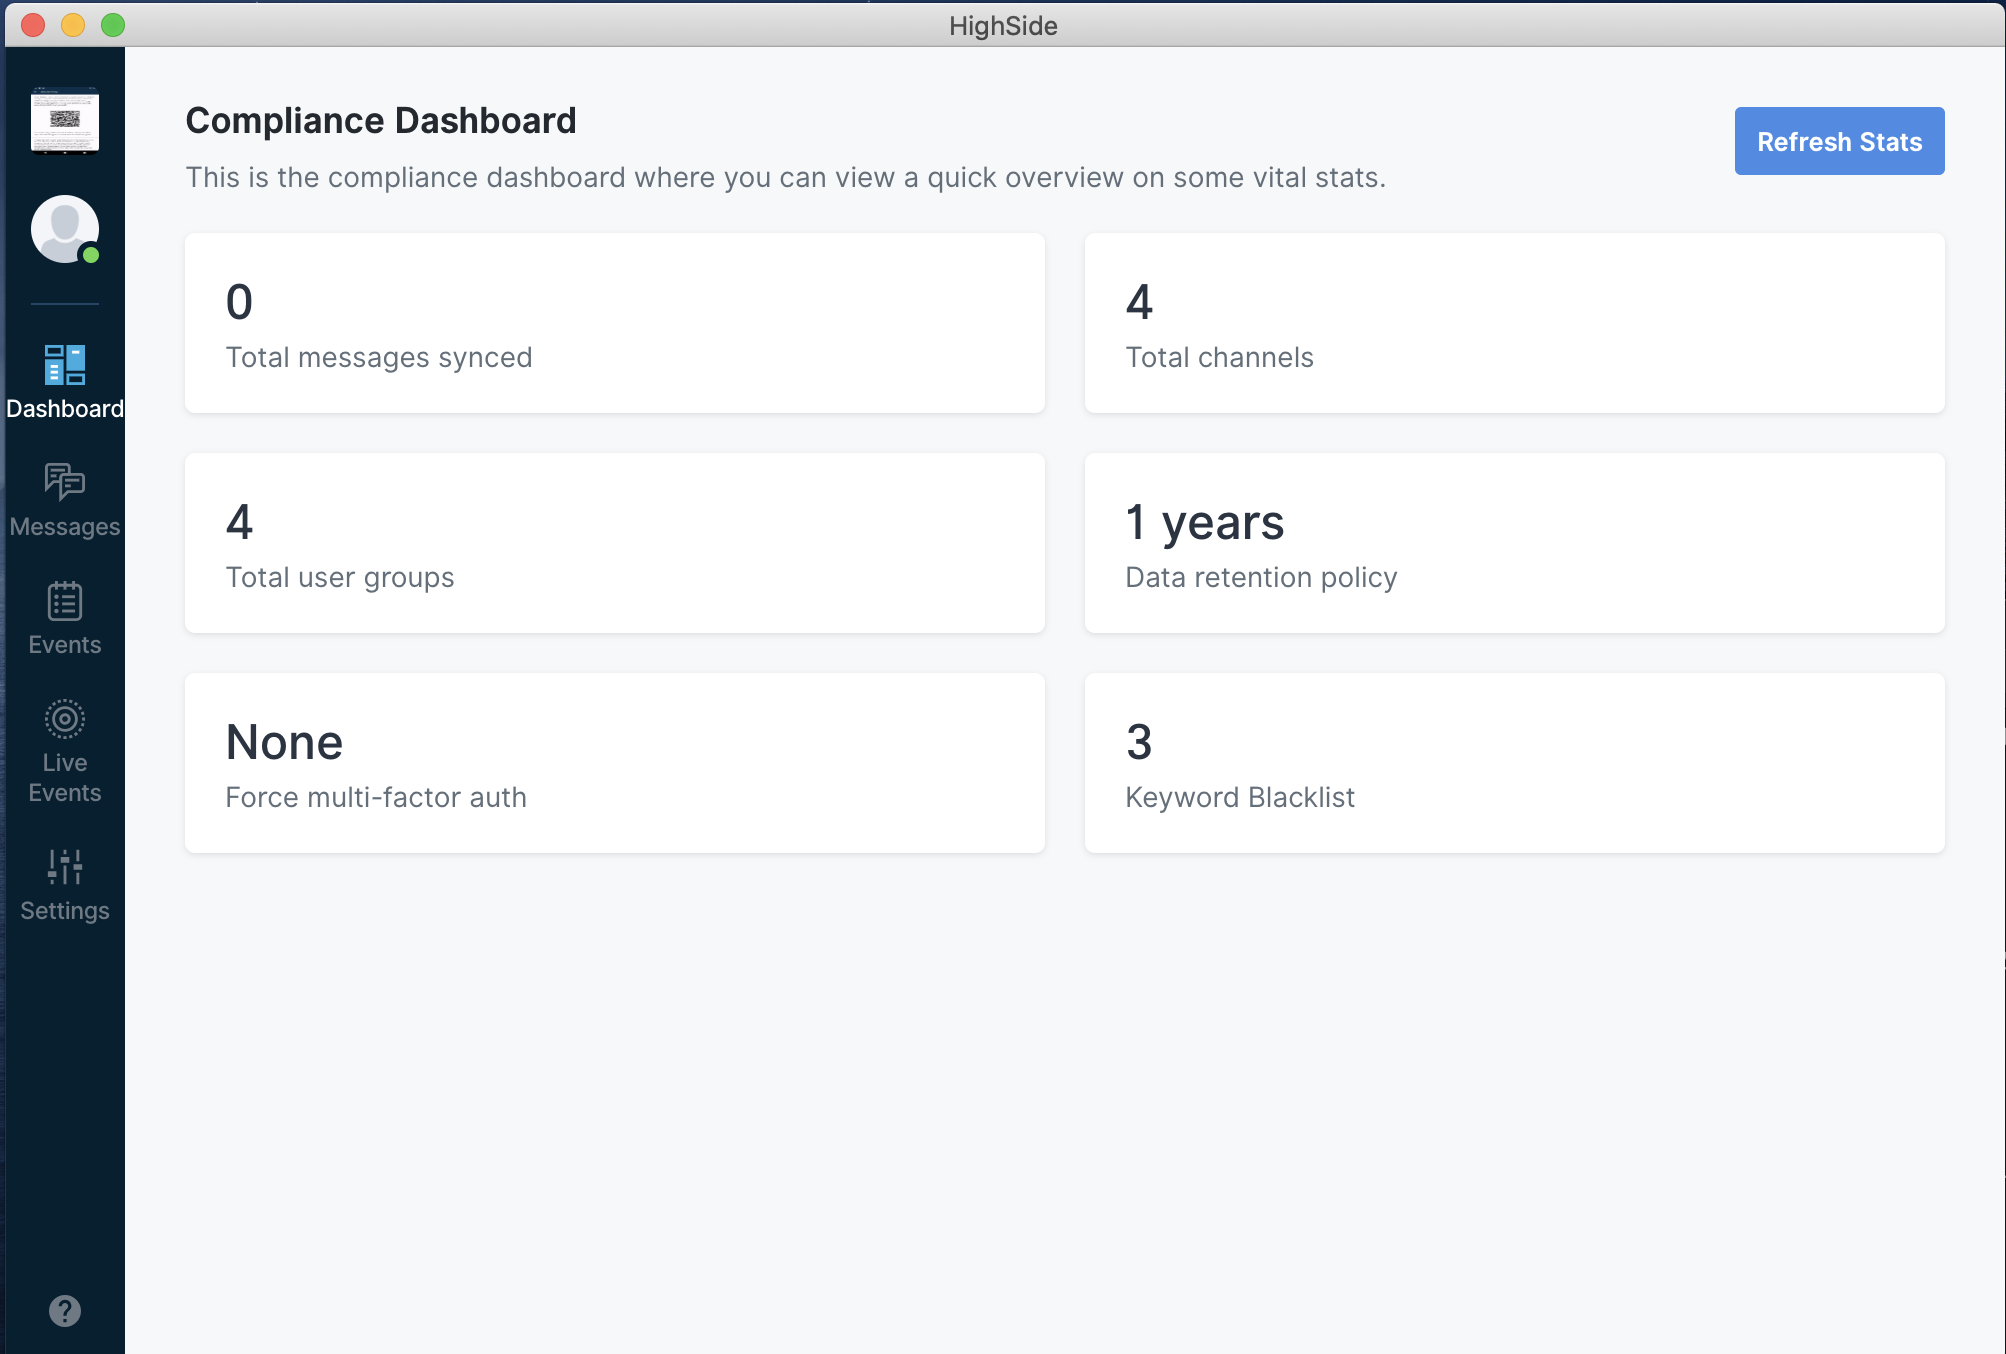Open the Live Events sidebar icon

click(65, 719)
